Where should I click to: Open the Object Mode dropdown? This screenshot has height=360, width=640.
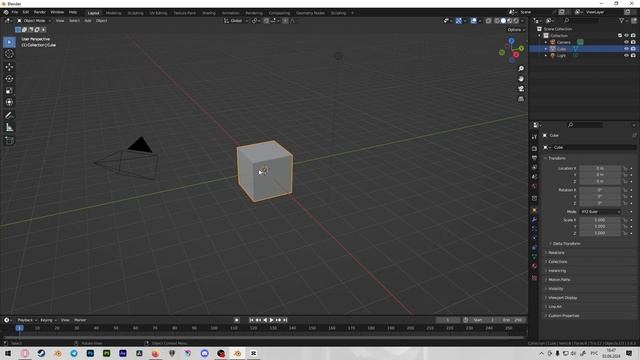34,21
